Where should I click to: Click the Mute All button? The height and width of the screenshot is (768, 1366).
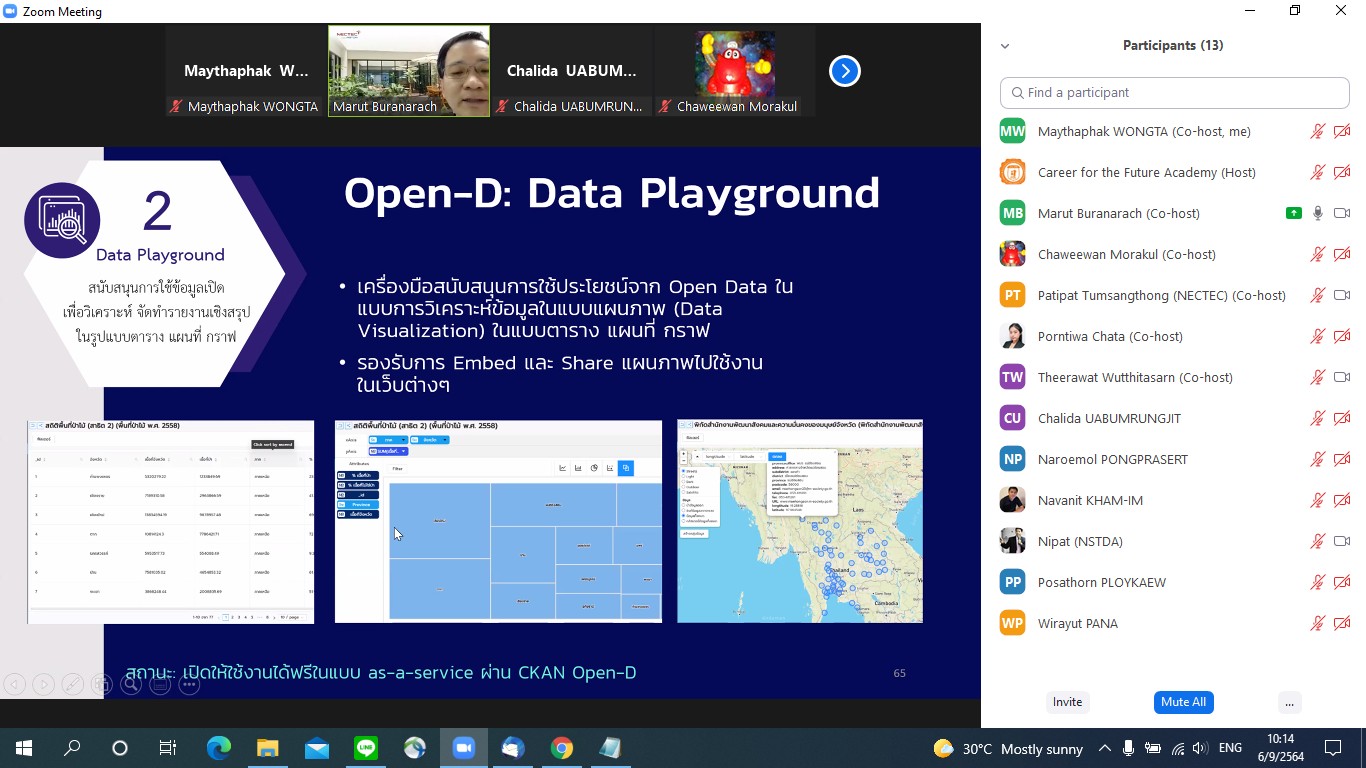1183,702
